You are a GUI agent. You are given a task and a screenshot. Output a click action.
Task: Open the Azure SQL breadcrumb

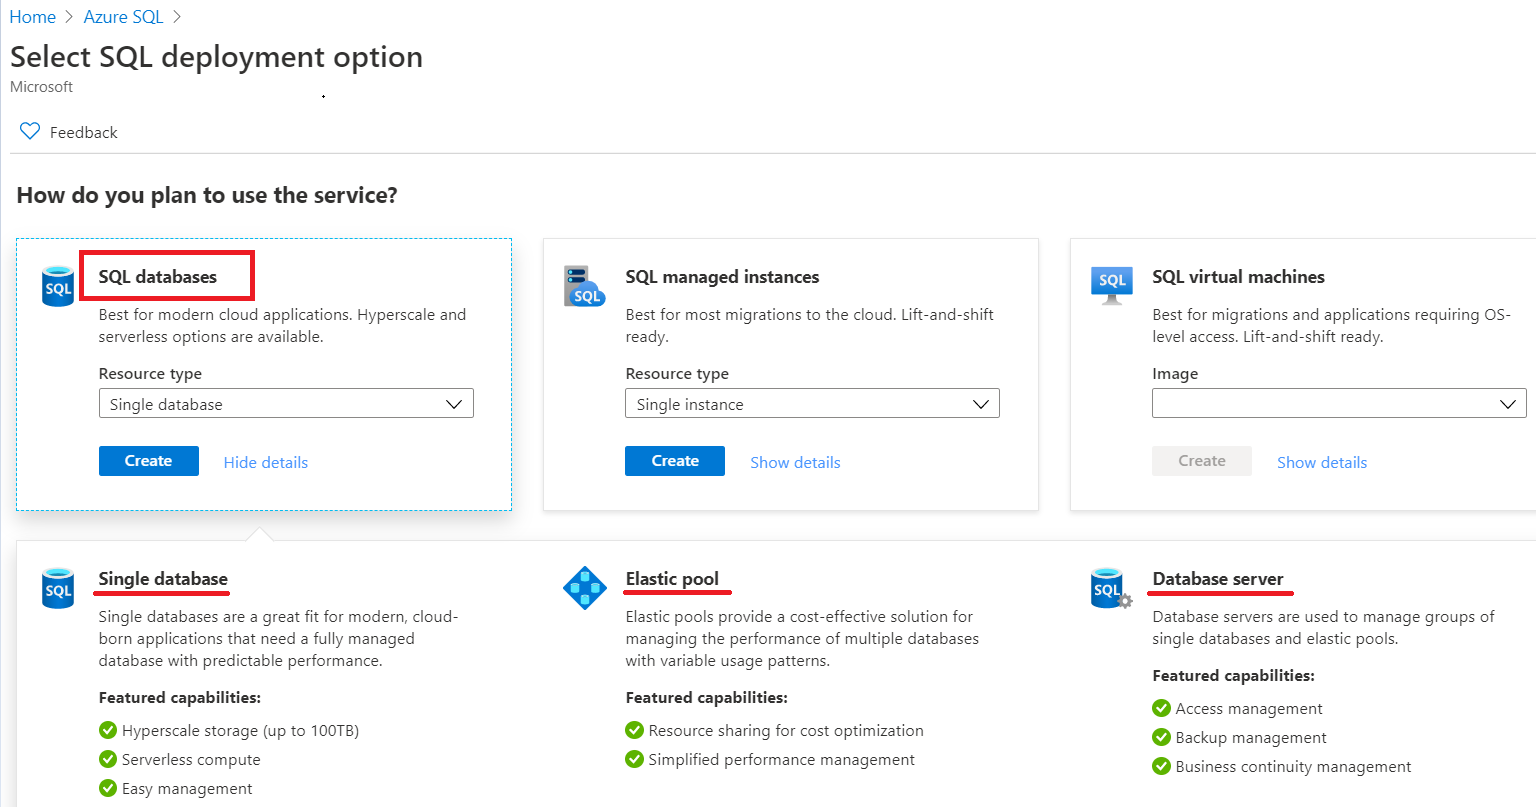[x=123, y=17]
